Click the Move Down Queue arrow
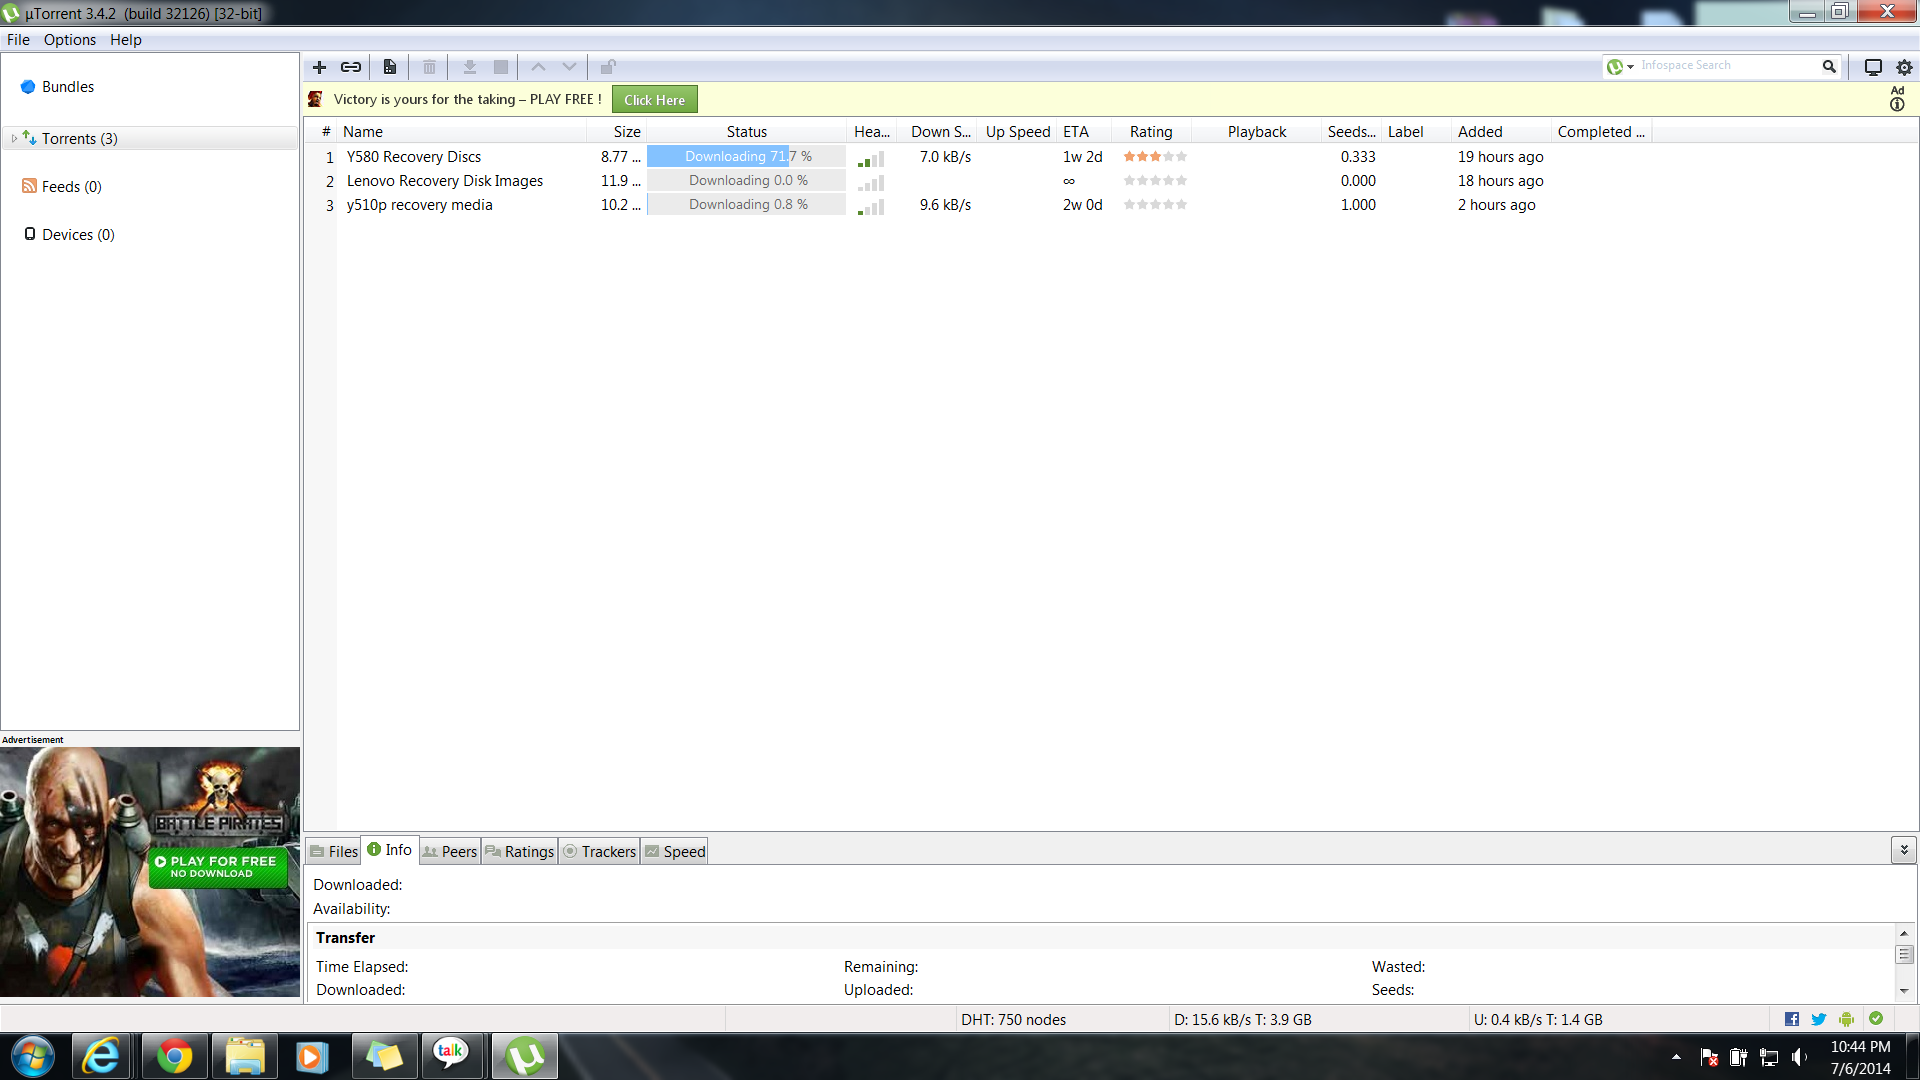Image resolution: width=1920 pixels, height=1080 pixels. click(x=569, y=67)
